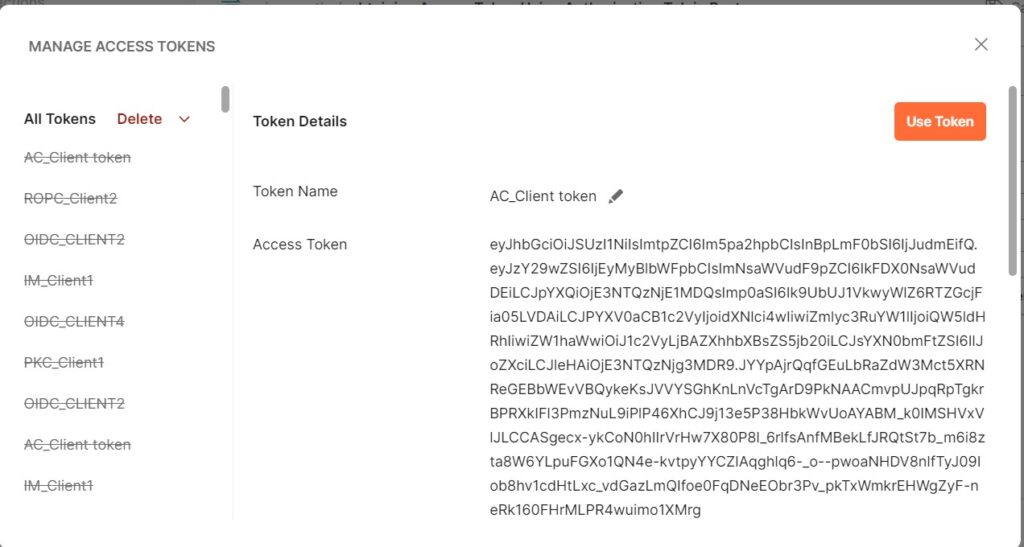Image resolution: width=1024 pixels, height=547 pixels.
Task: Choose the first IM_Client1 token
Action: pyautogui.click(x=59, y=281)
